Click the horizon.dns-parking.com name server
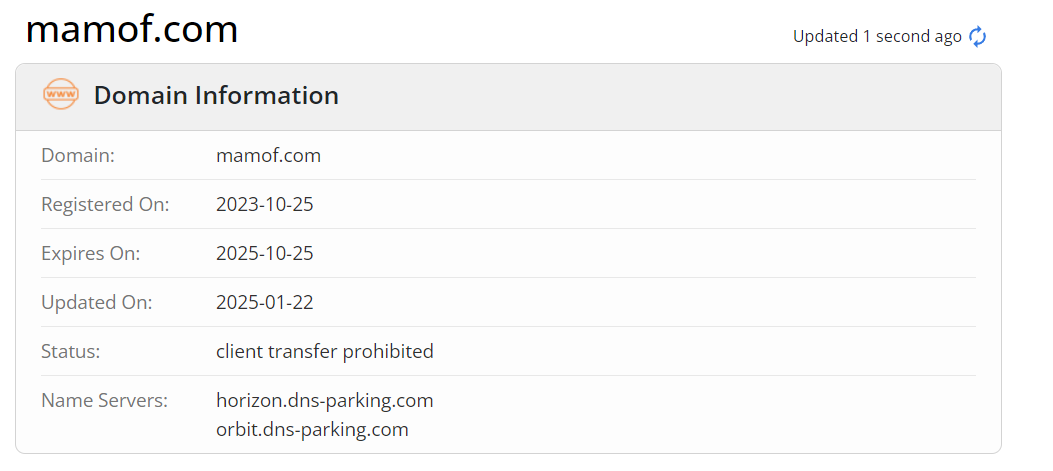 [x=325, y=401]
